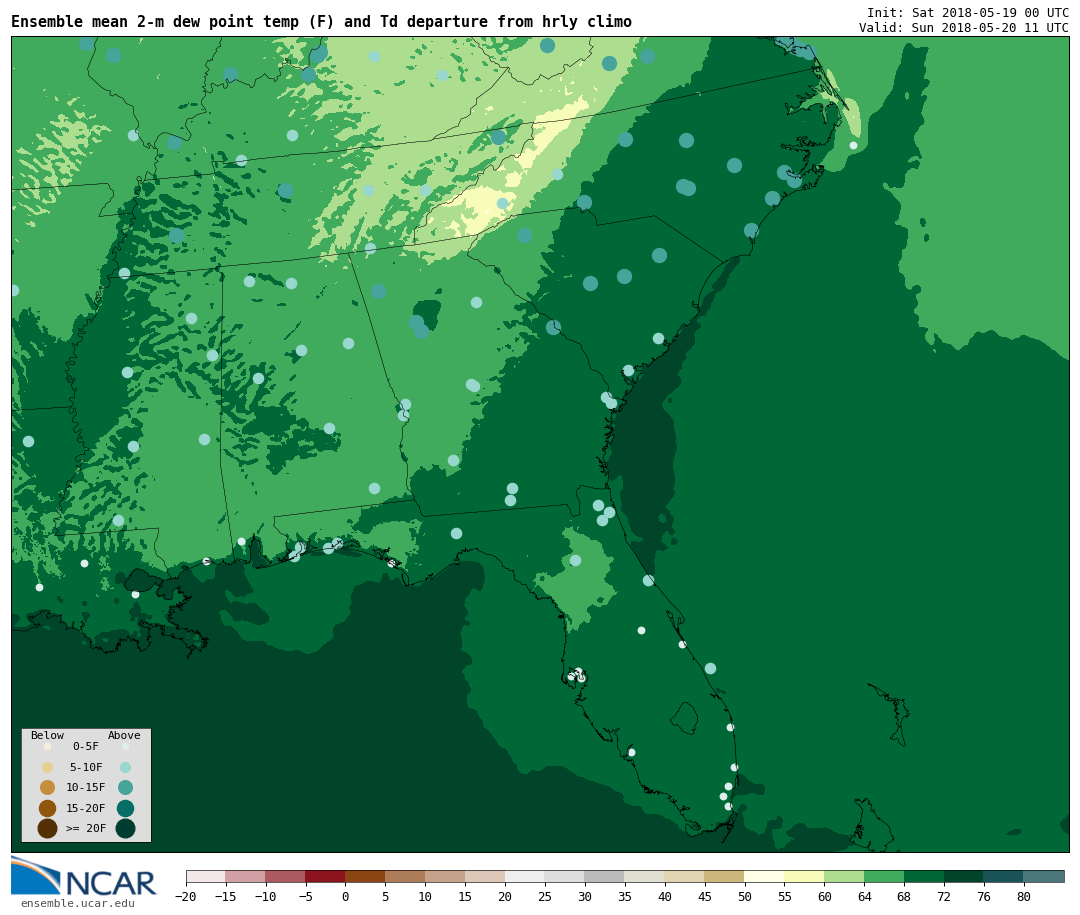
Task: Click the '15-20F' legend label
Action: click(x=86, y=808)
